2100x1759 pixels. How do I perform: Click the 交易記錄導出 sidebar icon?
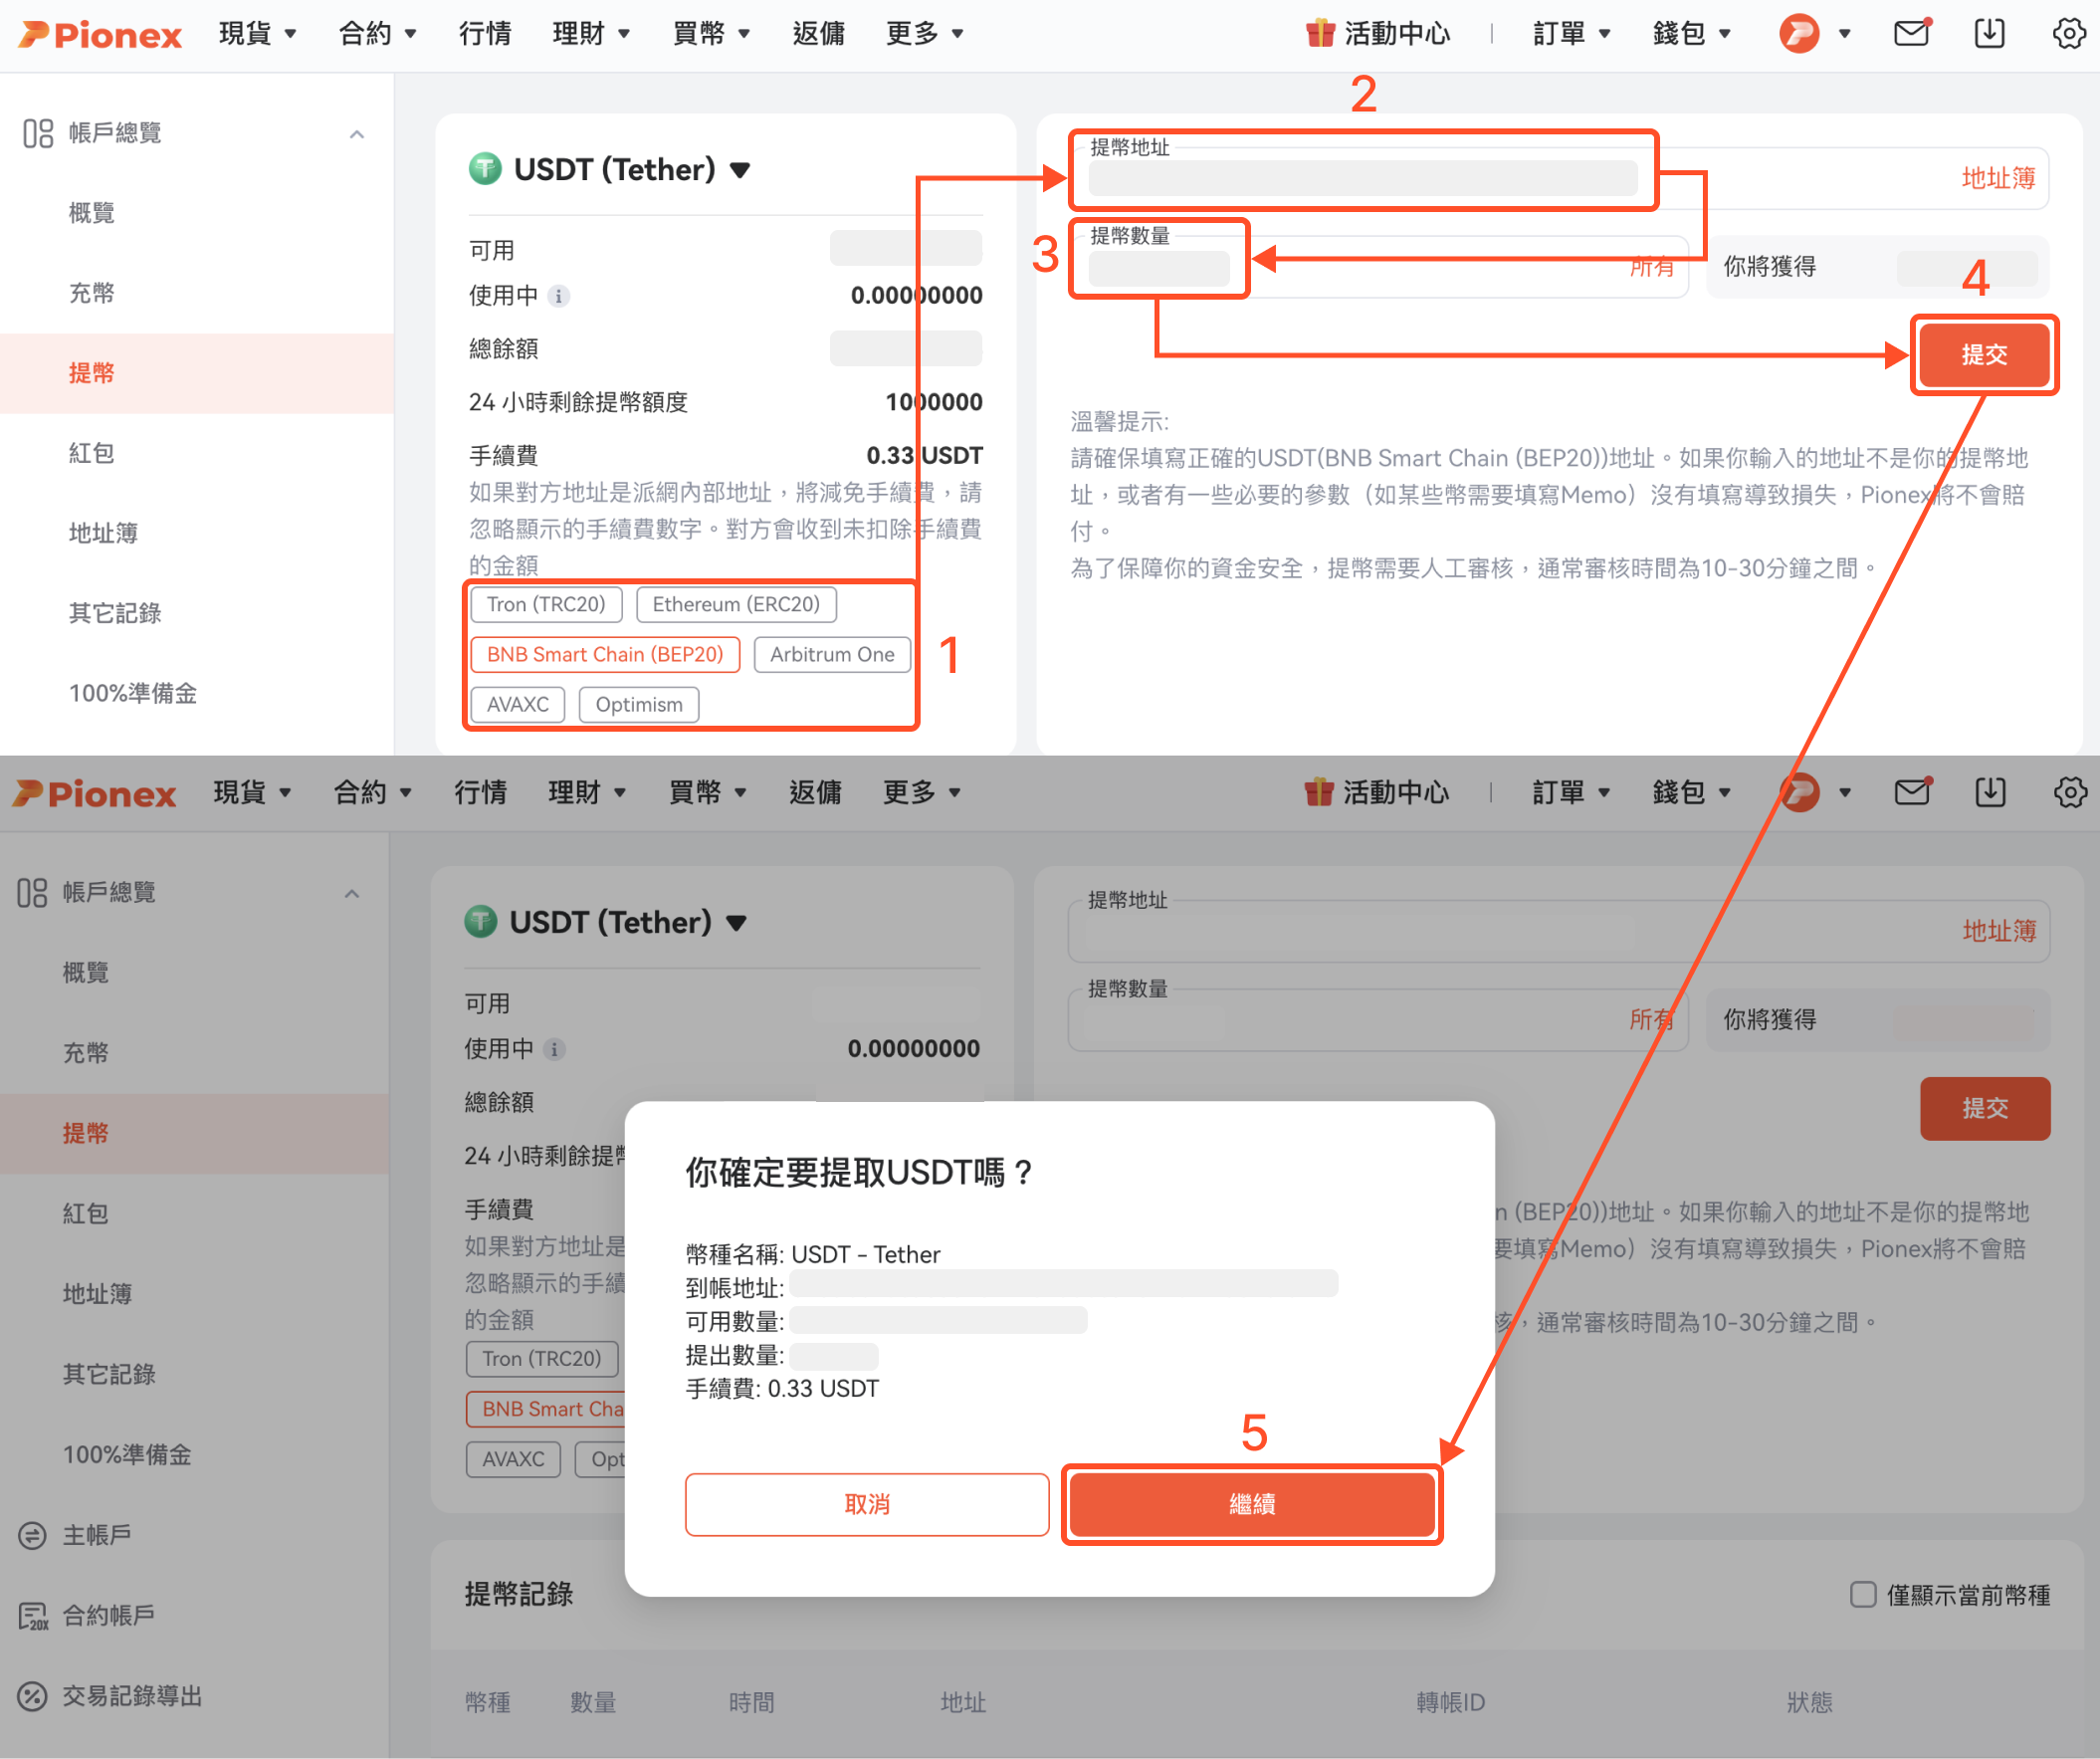[32, 1696]
